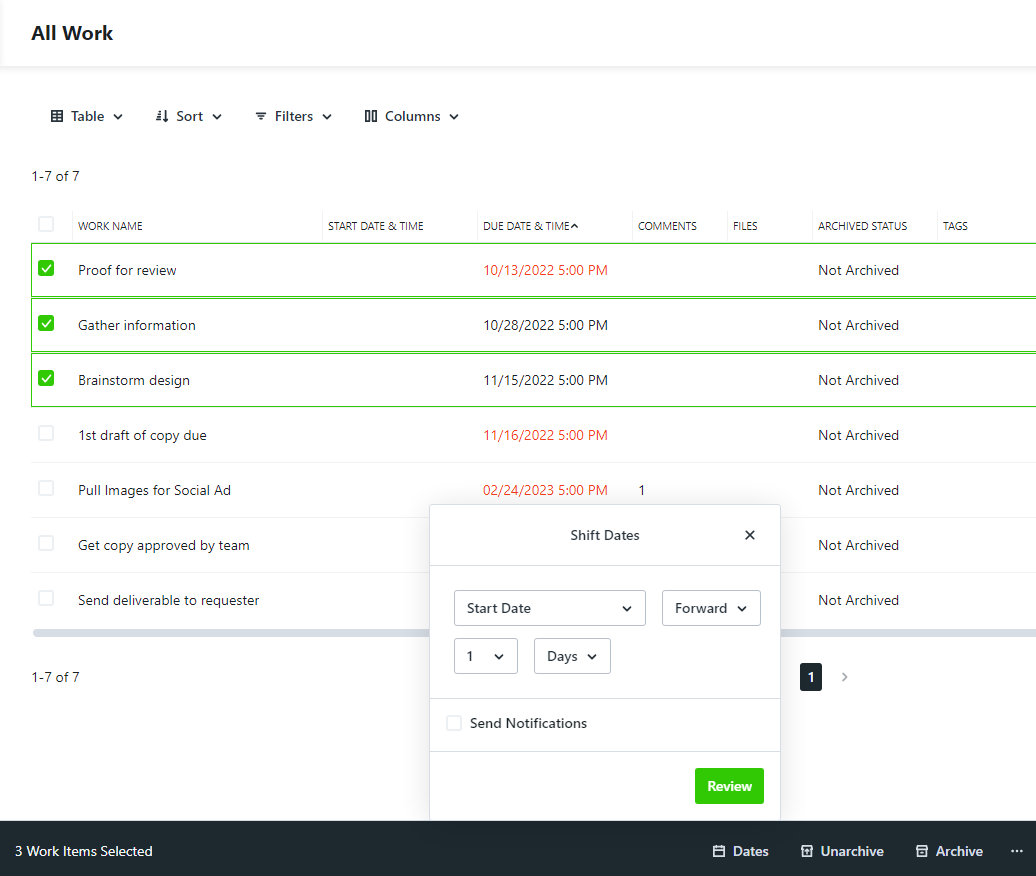Click the Unarchive box icon
Image resolution: width=1036 pixels, height=876 pixels.
tap(807, 851)
